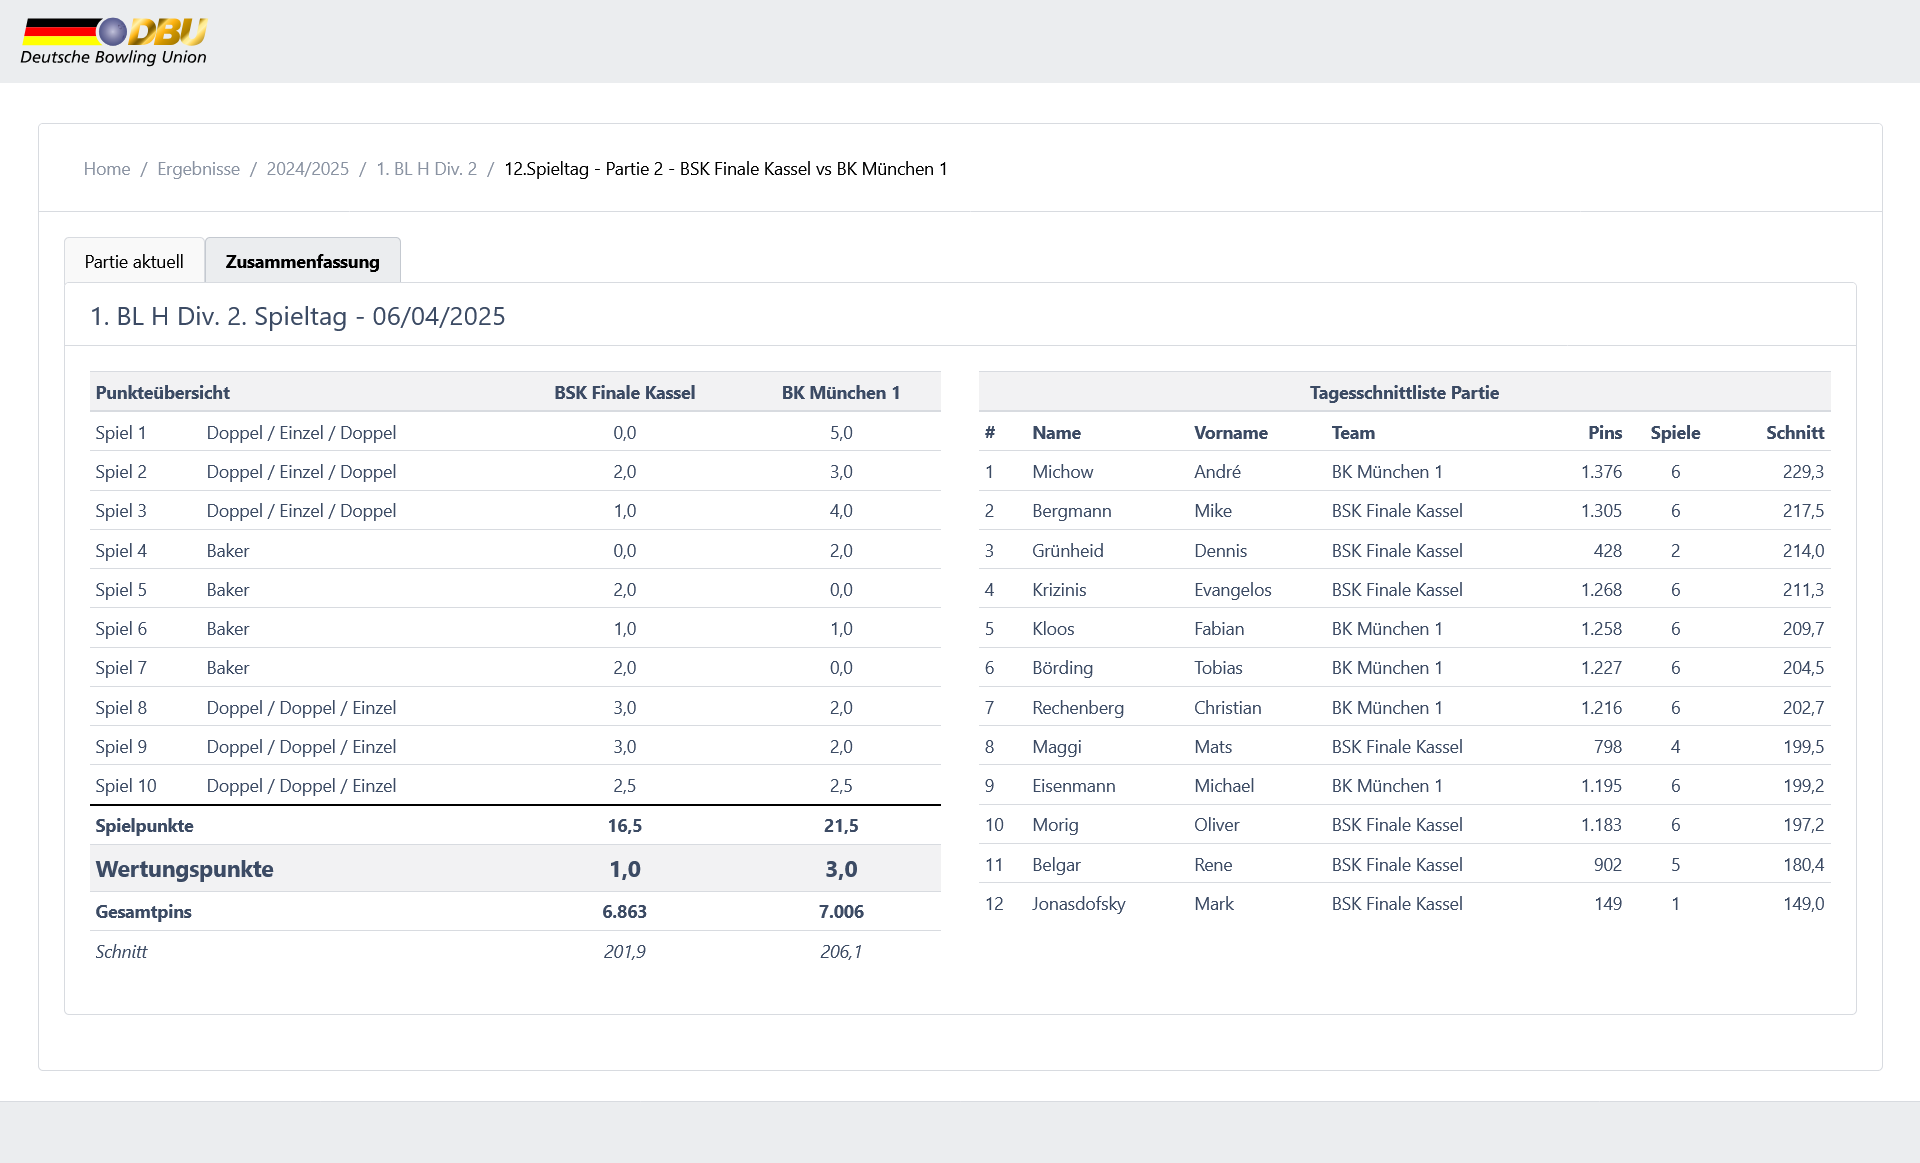This screenshot has height=1163, width=1920.
Task: Click the Spiel 10 Doppel row
Action: 515,786
